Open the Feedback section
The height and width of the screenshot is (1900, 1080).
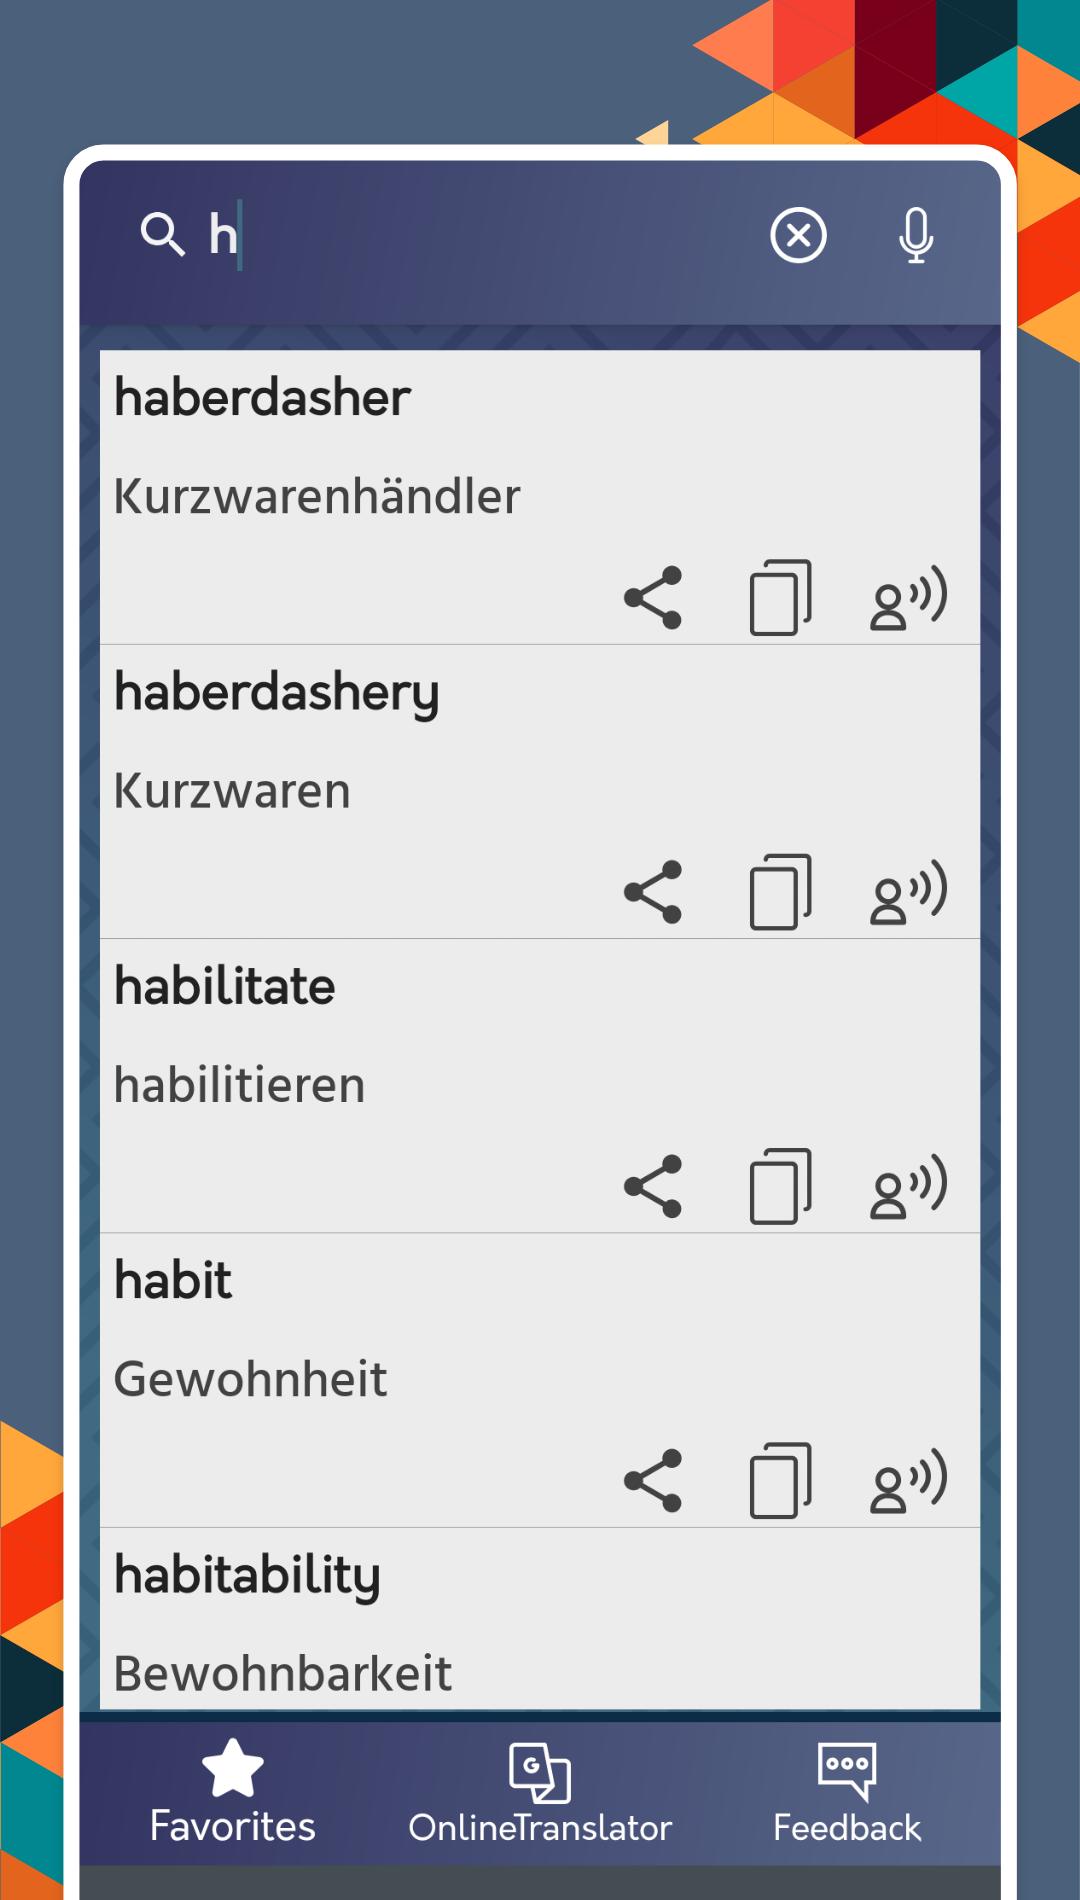[847, 1794]
